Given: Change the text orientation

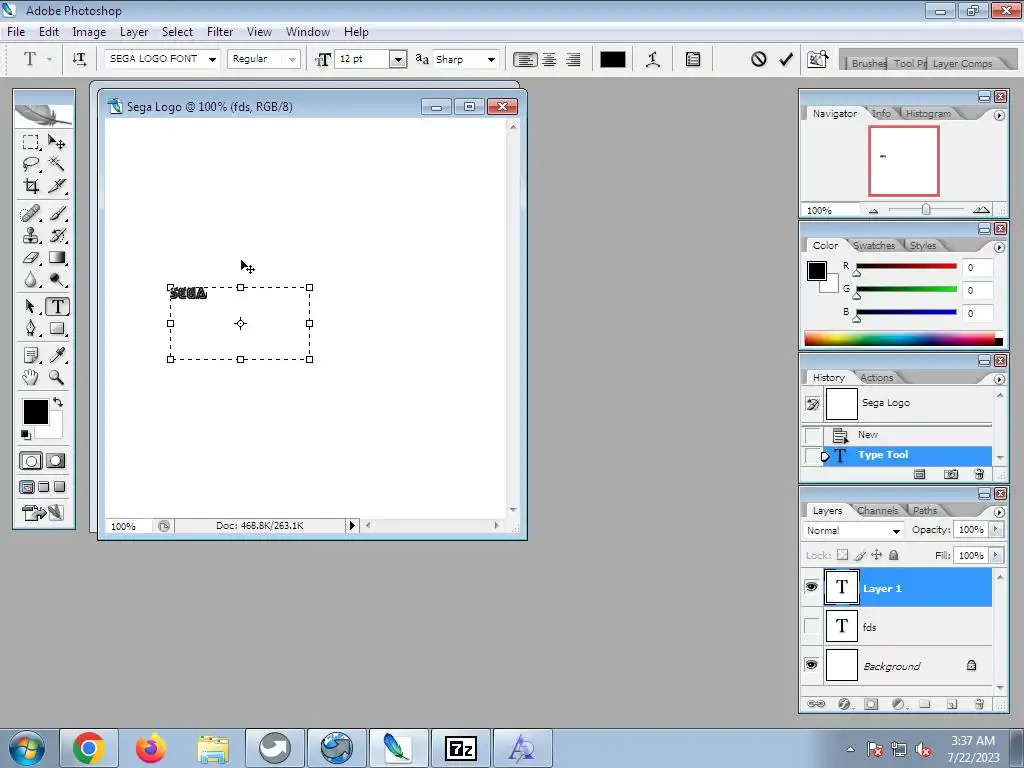Looking at the screenshot, I should 79,59.
